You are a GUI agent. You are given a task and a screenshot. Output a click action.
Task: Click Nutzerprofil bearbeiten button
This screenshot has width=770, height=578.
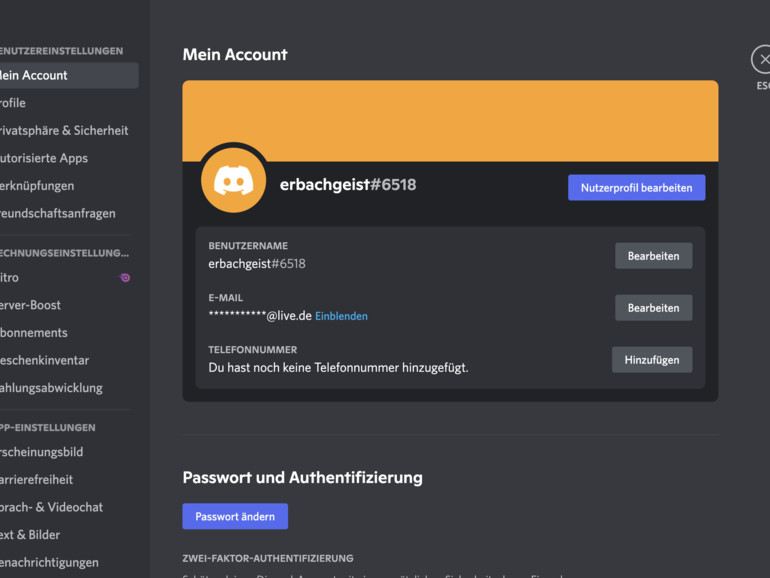pyautogui.click(x=636, y=188)
